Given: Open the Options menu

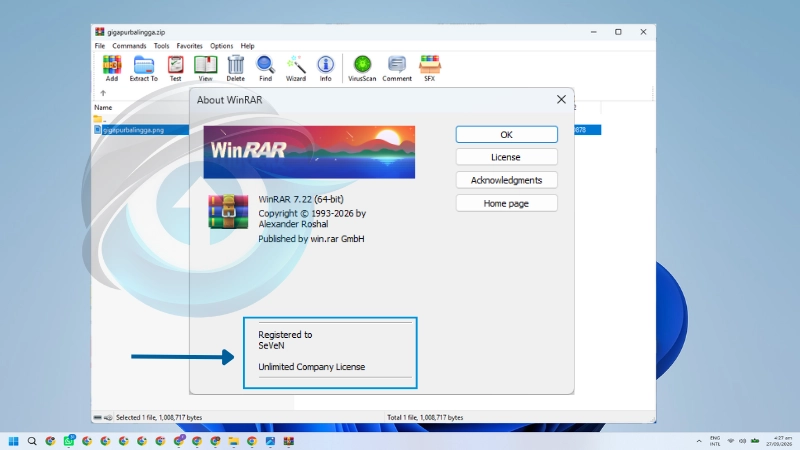Looking at the screenshot, I should point(221,46).
